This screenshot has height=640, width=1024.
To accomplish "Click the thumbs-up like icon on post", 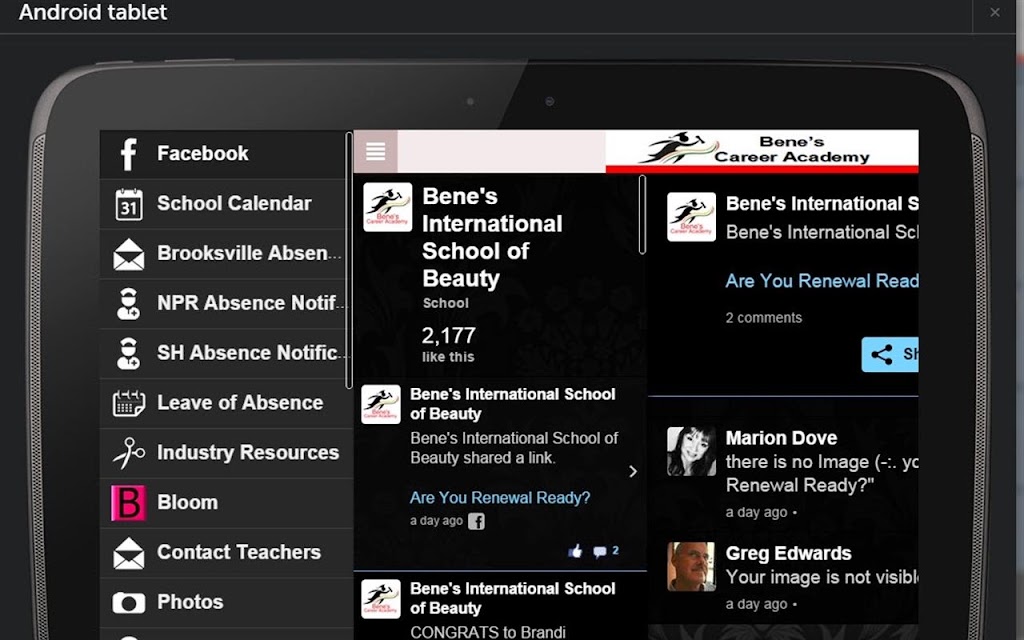I will coord(575,551).
